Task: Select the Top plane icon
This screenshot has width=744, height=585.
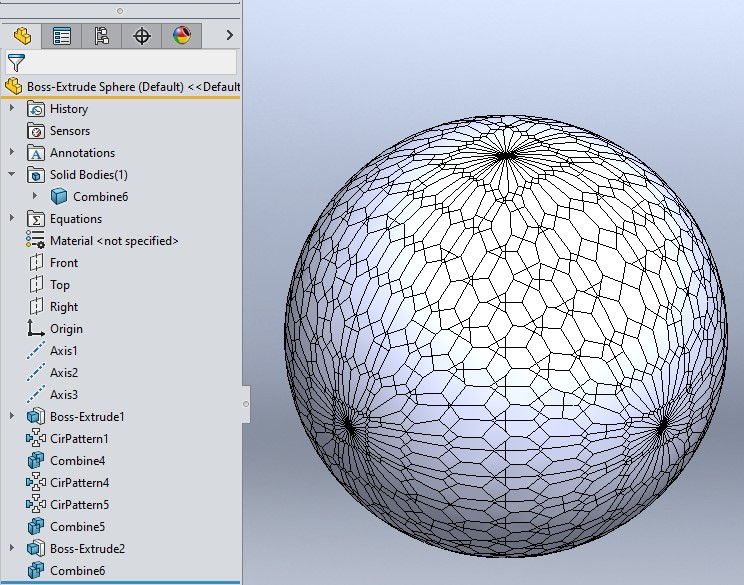Action: pyautogui.click(x=36, y=284)
